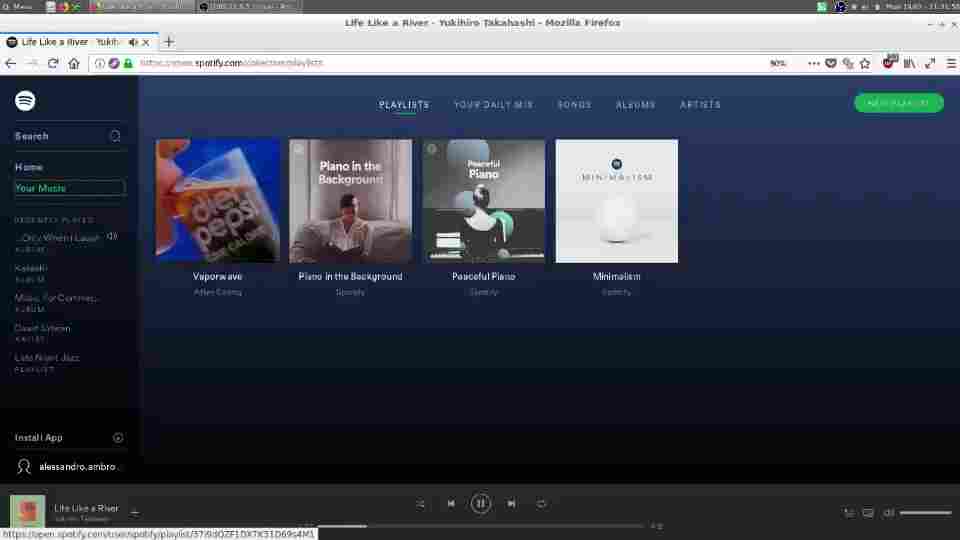Open the Spotify logo home link
This screenshot has height=540, width=960.
25,100
